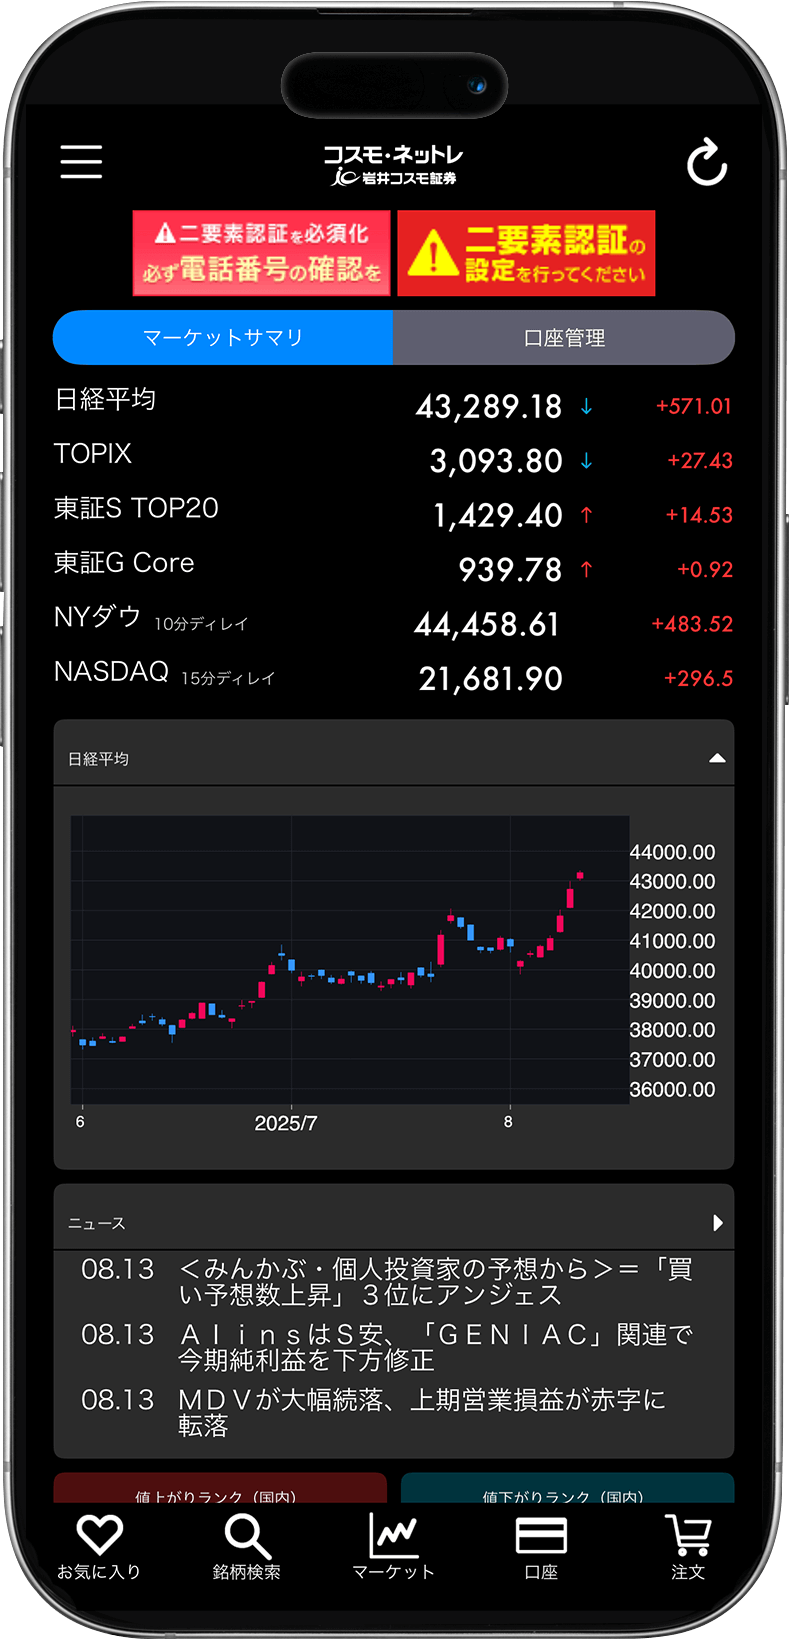The image size is (789, 1639).
Task: Tap the Iwai Cosmo Securities logo
Action: click(393, 165)
